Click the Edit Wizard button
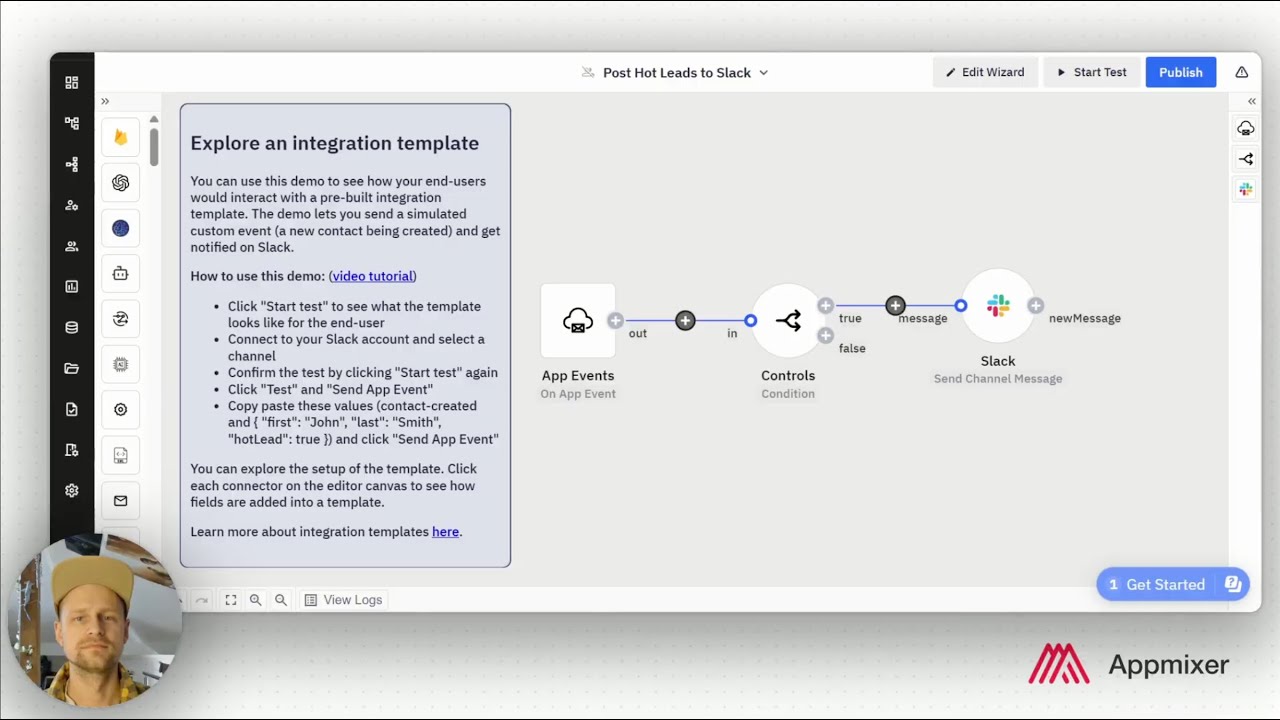Viewport: 1280px width, 720px height. tap(985, 72)
